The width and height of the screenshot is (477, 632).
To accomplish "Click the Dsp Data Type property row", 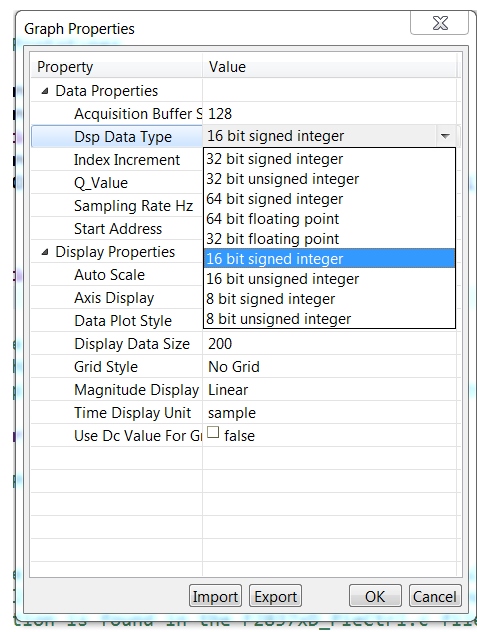I will point(117,137).
